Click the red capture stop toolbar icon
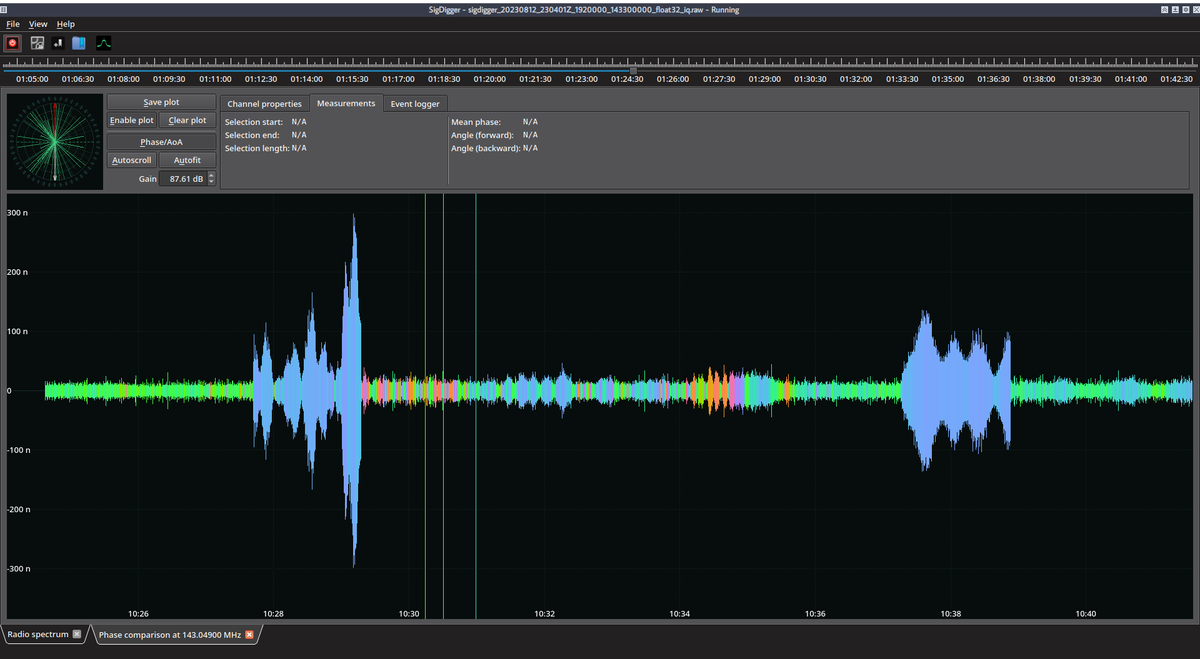This screenshot has height=659, width=1200. pyautogui.click(x=13, y=43)
